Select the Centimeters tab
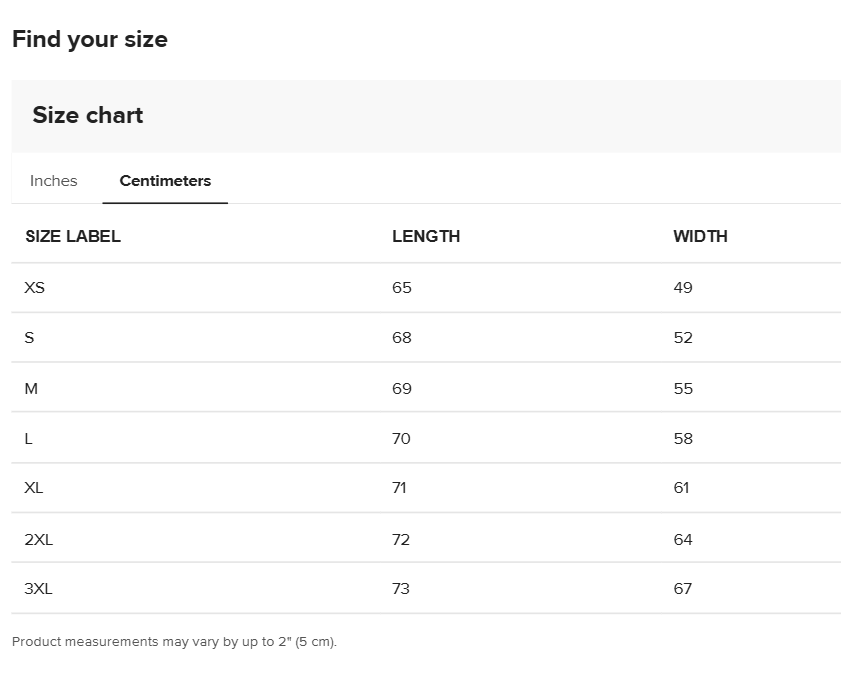The image size is (841, 690). click(x=165, y=181)
